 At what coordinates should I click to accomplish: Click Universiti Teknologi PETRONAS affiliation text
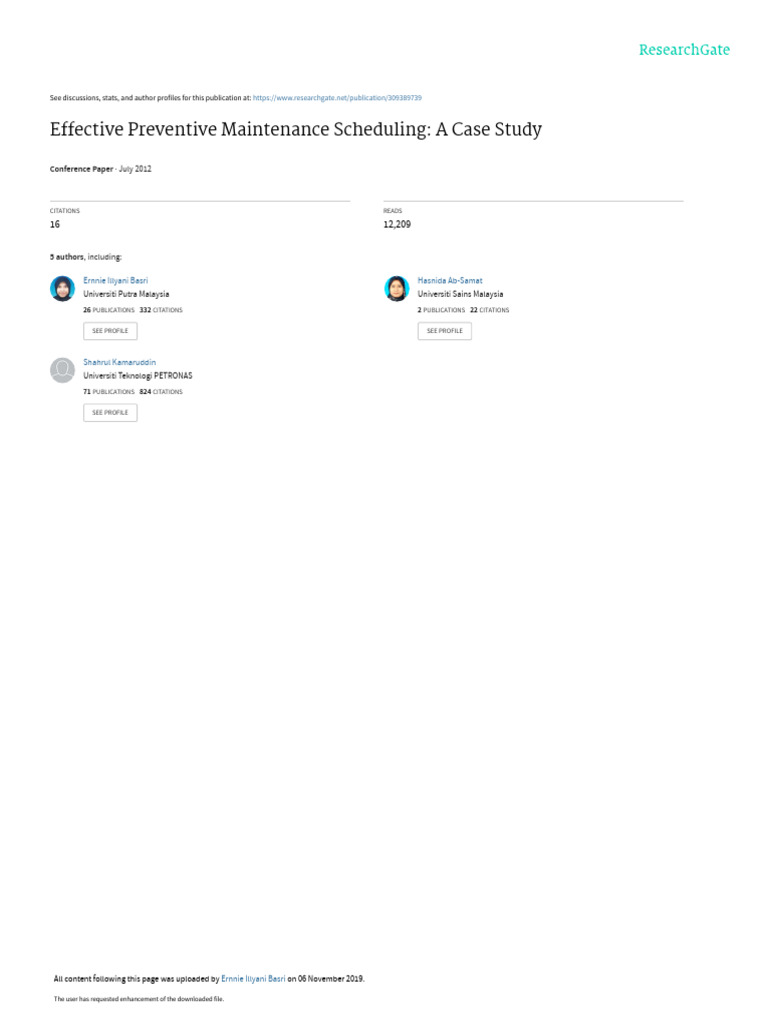tap(138, 376)
